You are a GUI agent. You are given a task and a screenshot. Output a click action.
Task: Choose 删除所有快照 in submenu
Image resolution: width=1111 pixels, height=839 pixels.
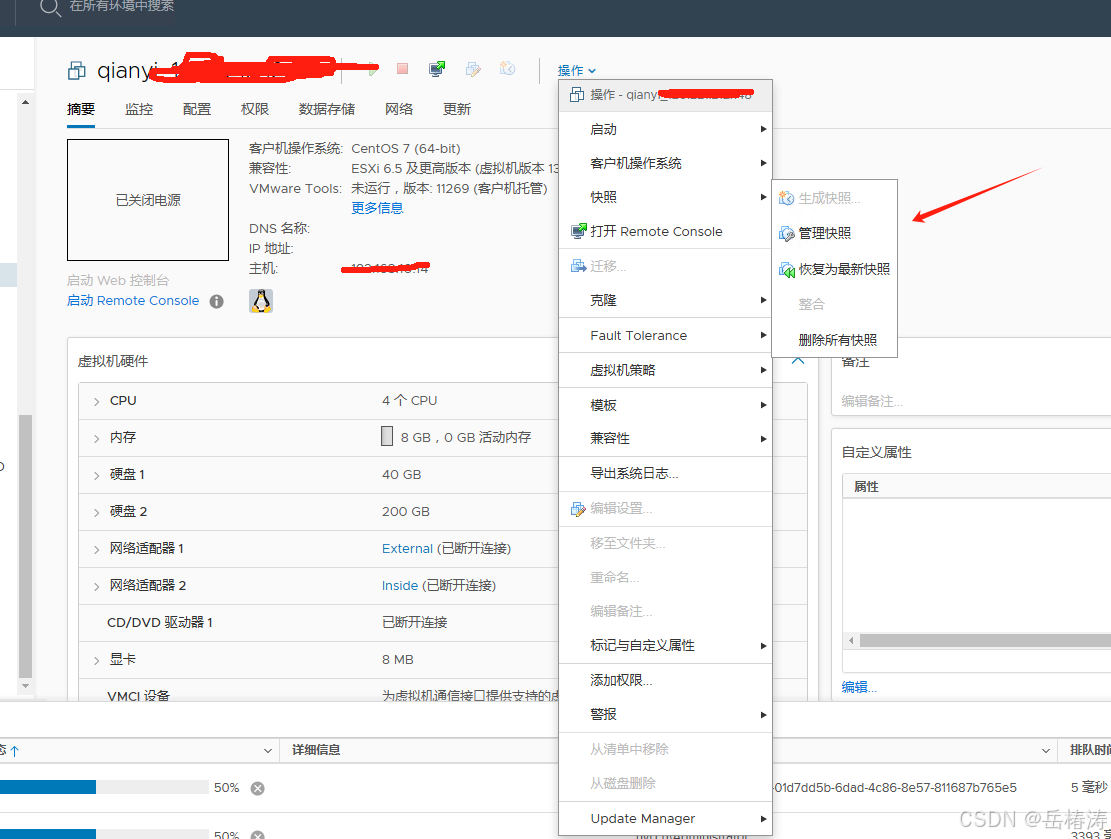click(835, 340)
